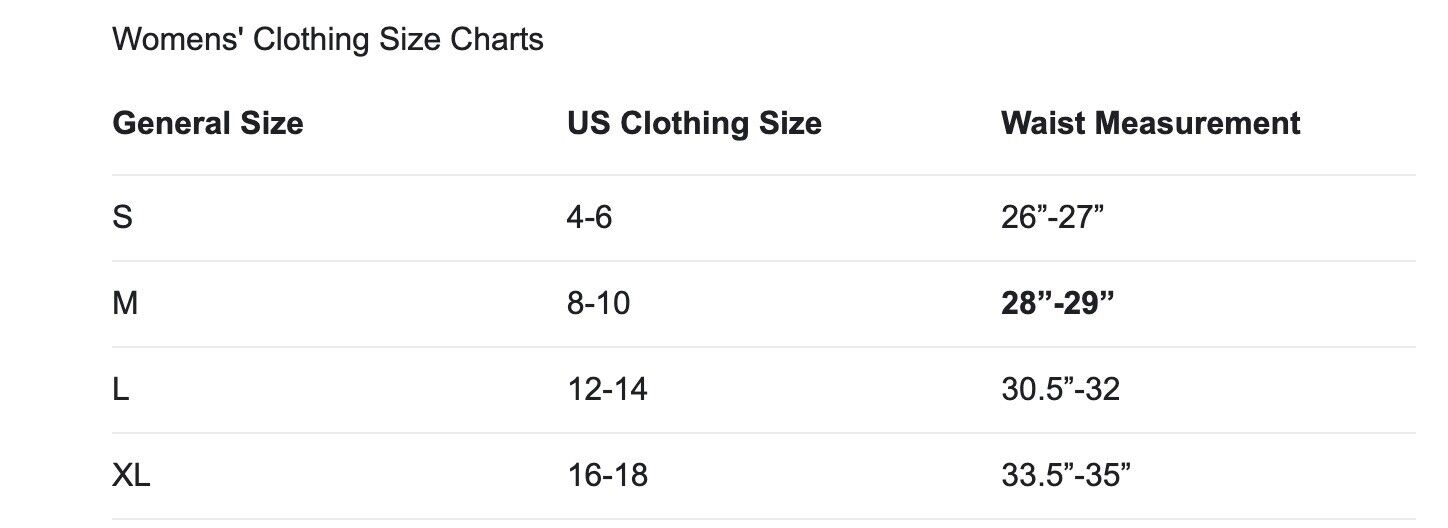The height and width of the screenshot is (528, 1448).
Task: Click the "L" general size cell
Action: pos(121,389)
